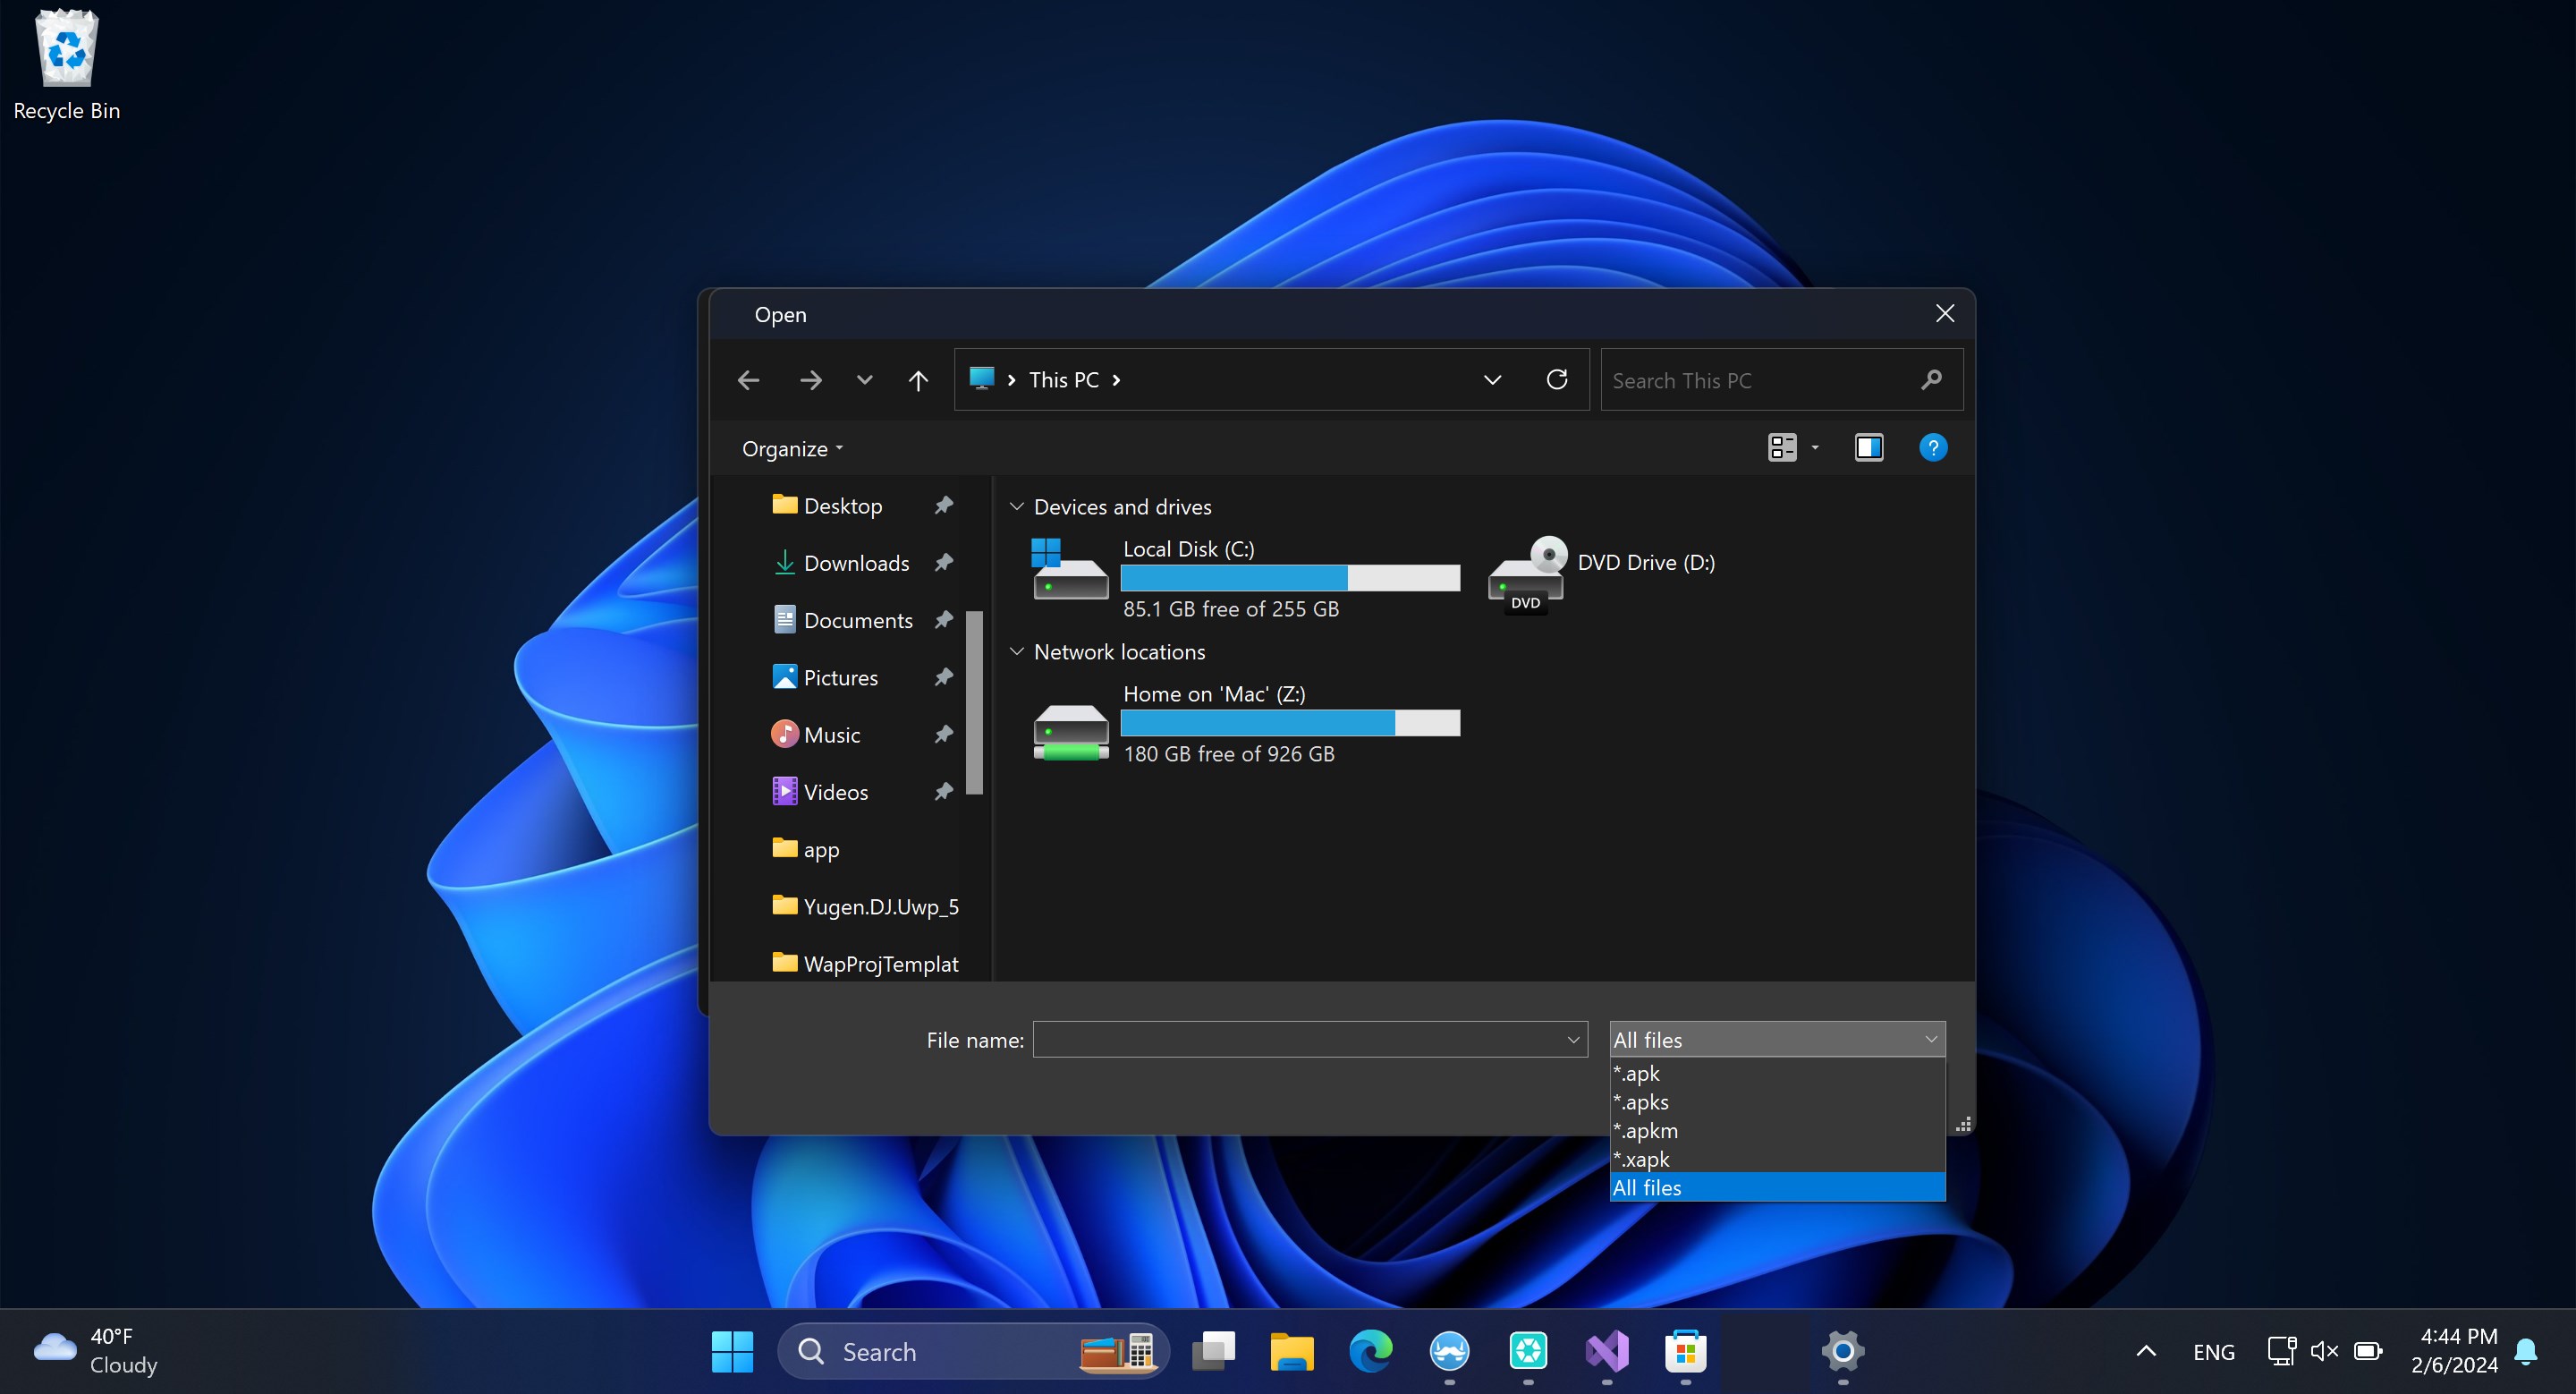Navigate back using the back arrow

click(748, 380)
